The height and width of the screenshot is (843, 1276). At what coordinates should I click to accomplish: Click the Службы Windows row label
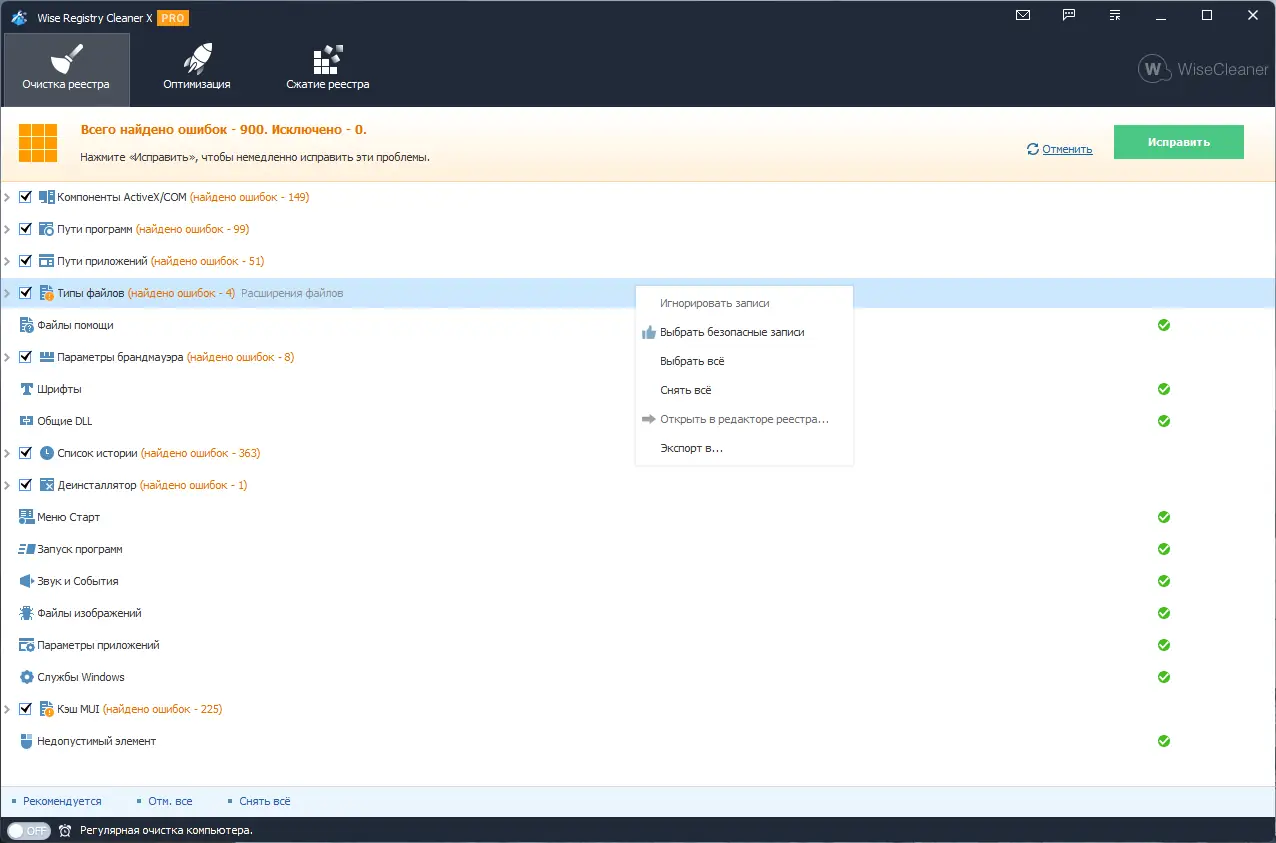coord(81,677)
